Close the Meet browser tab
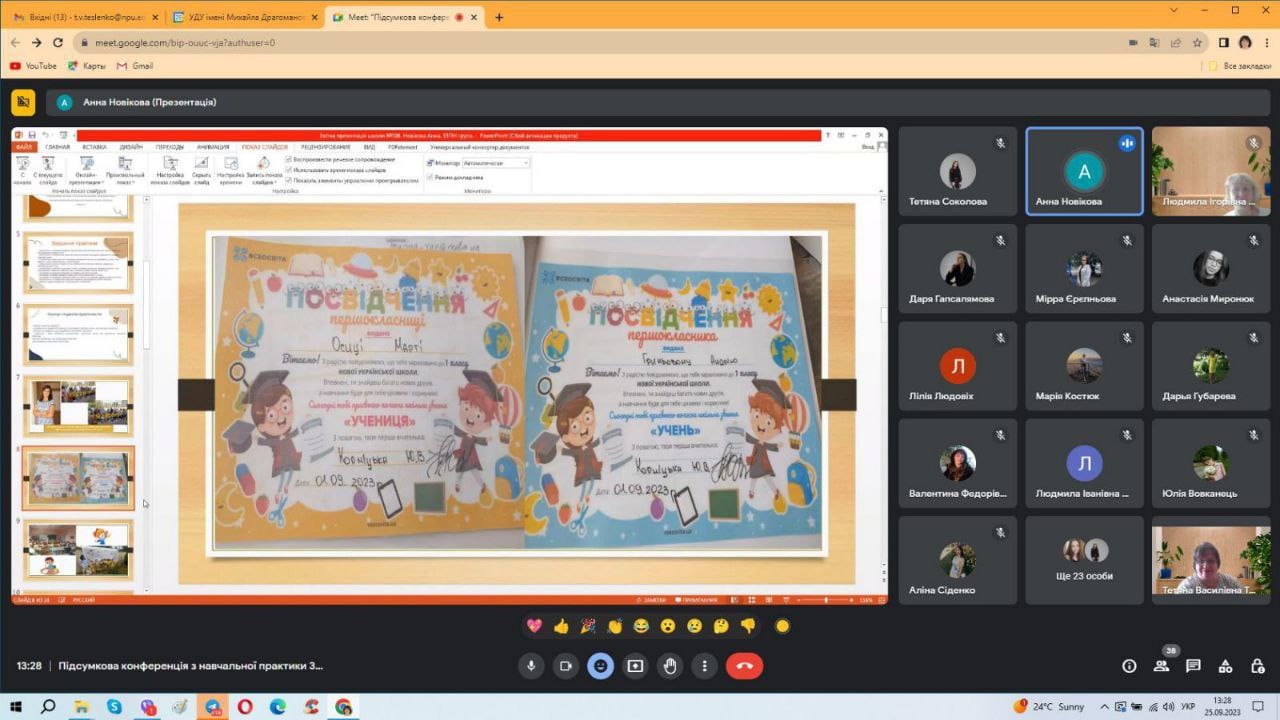The image size is (1280, 720). pos(473,17)
